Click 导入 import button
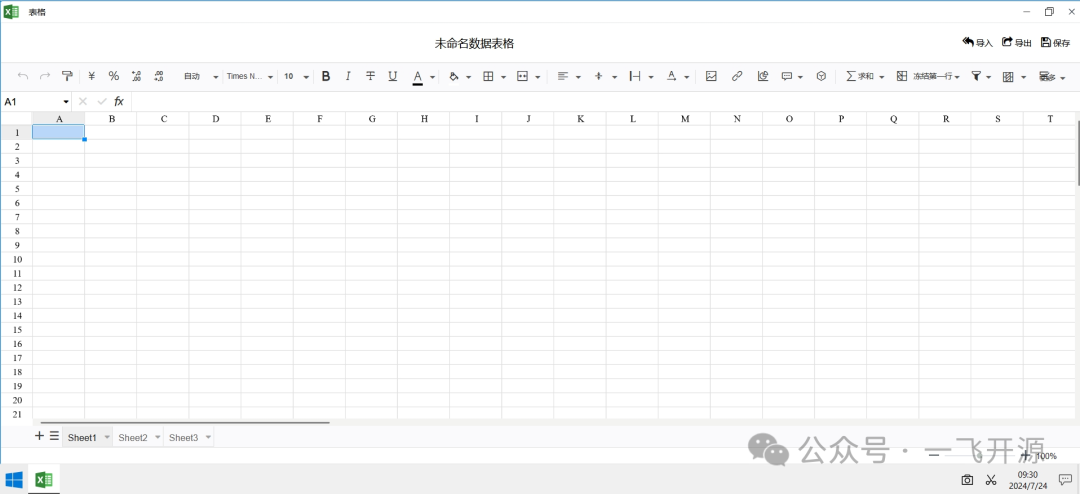This screenshot has height=494, width=1080. (x=977, y=43)
